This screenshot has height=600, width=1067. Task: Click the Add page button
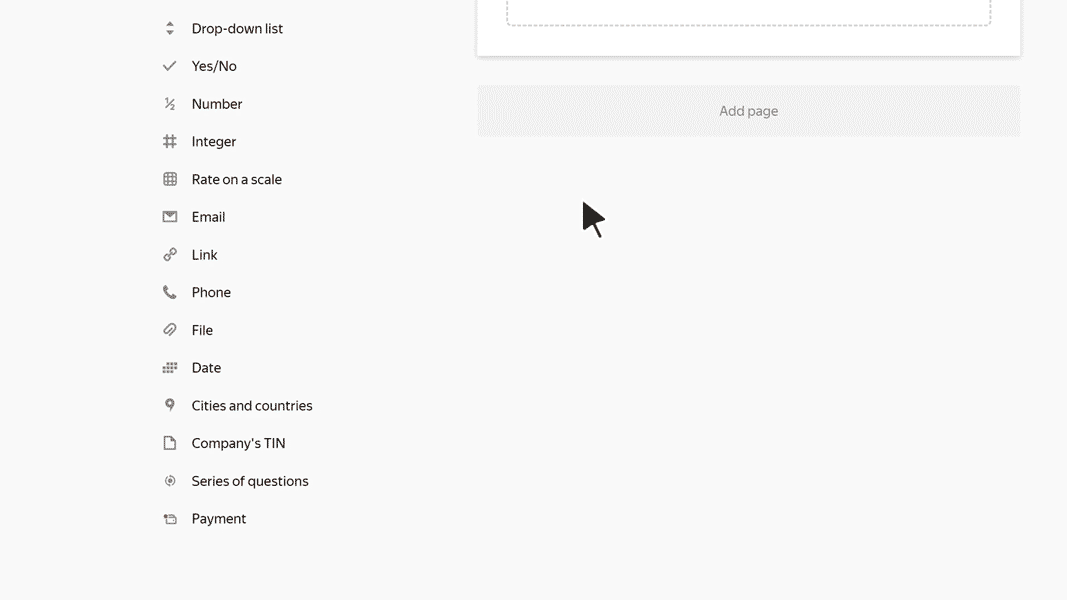tap(749, 111)
